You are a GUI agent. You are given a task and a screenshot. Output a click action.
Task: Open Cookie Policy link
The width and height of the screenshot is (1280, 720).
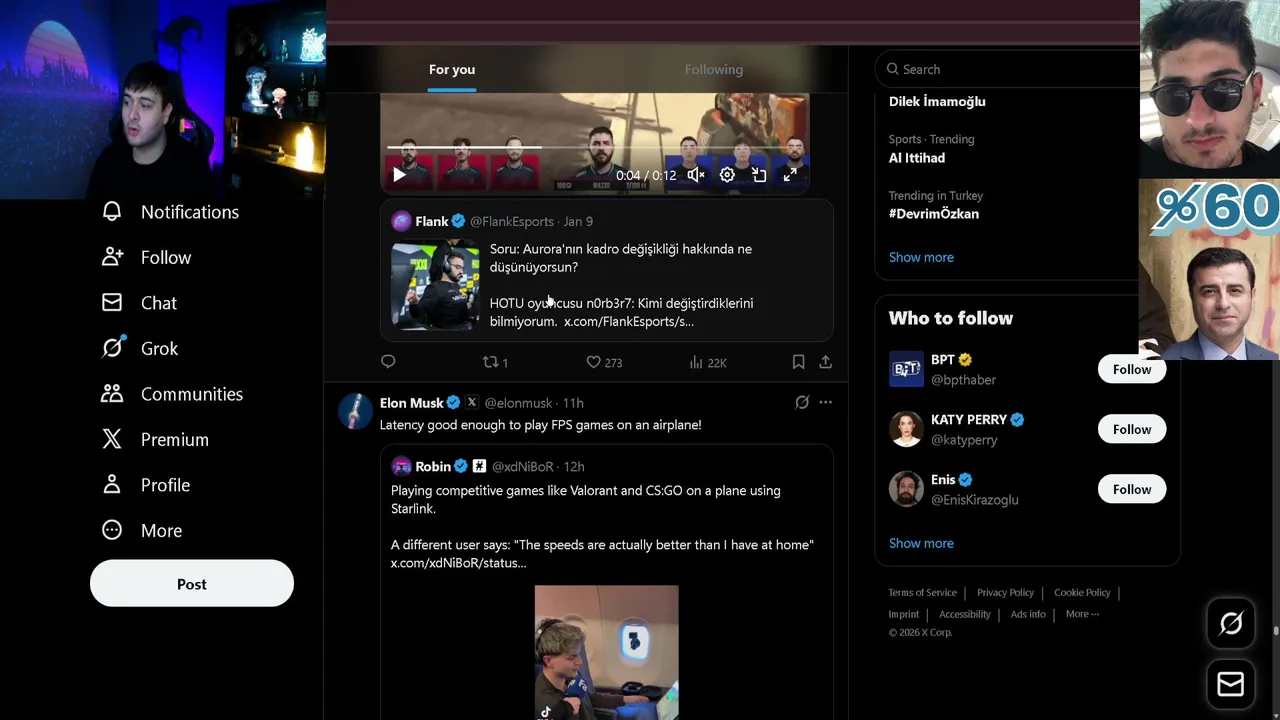click(1082, 592)
